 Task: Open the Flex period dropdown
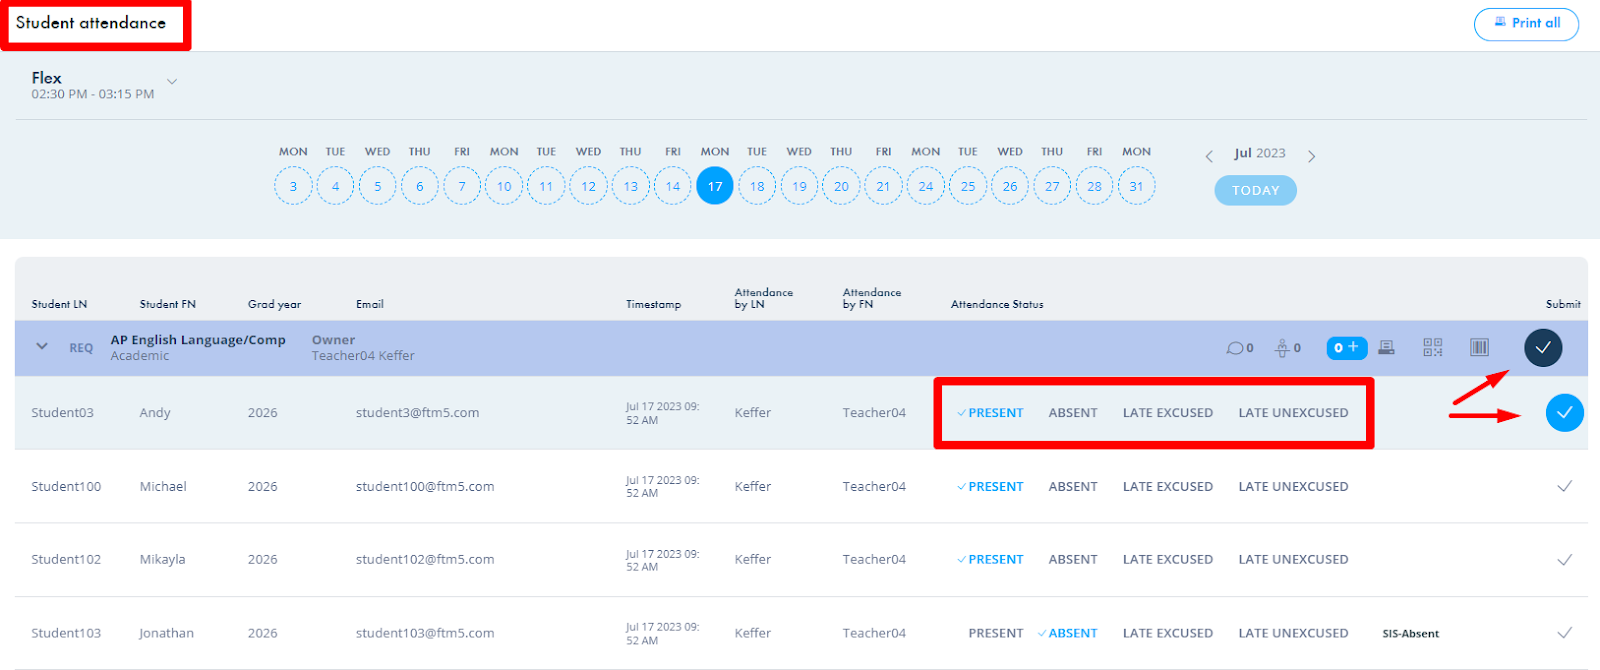pos(172,82)
